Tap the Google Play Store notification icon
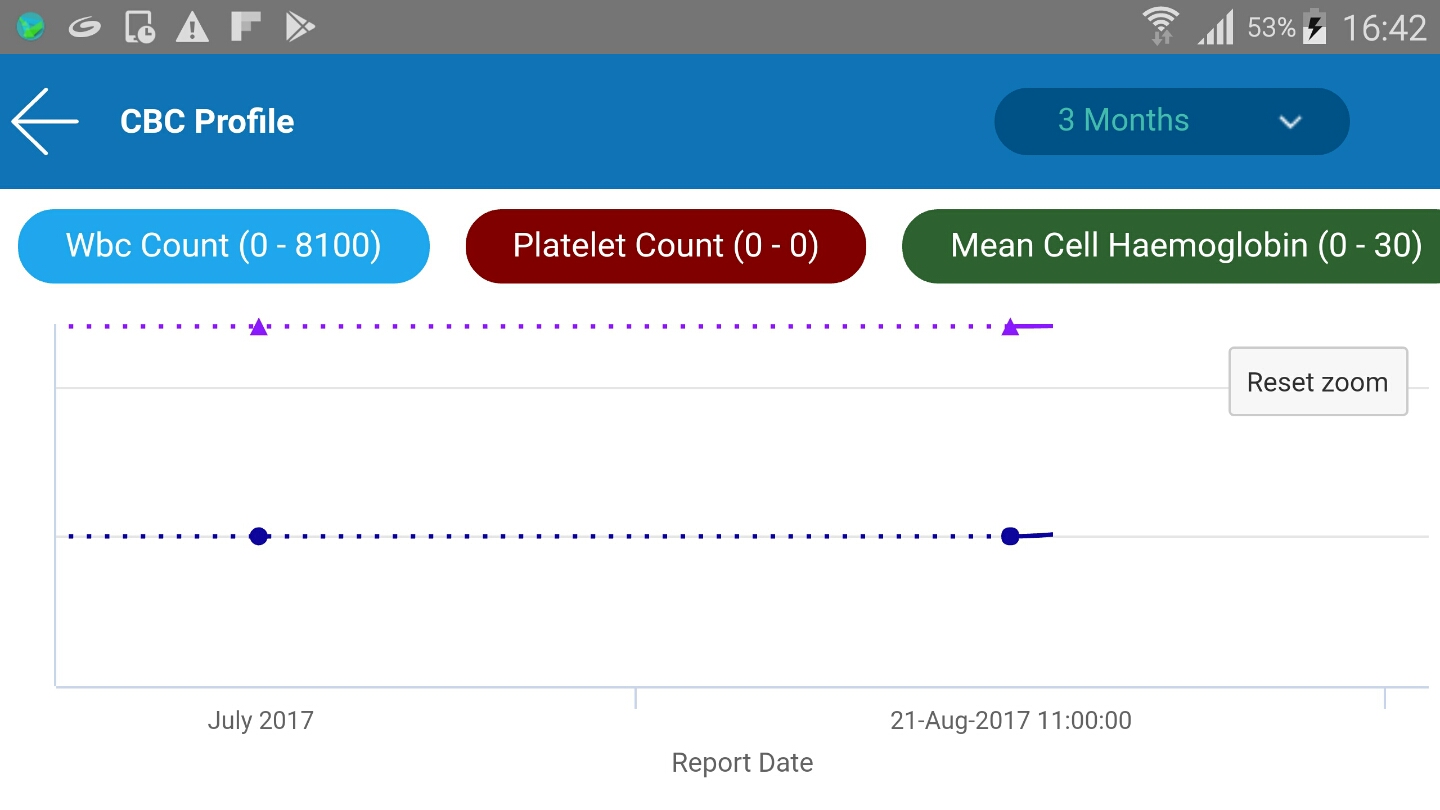This screenshot has height=810, width=1440. pyautogui.click(x=298, y=27)
